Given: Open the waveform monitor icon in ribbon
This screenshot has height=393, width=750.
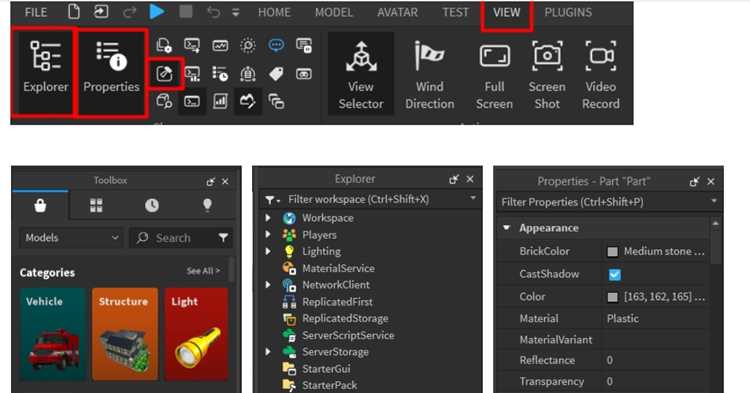Looking at the screenshot, I should coord(220,46).
